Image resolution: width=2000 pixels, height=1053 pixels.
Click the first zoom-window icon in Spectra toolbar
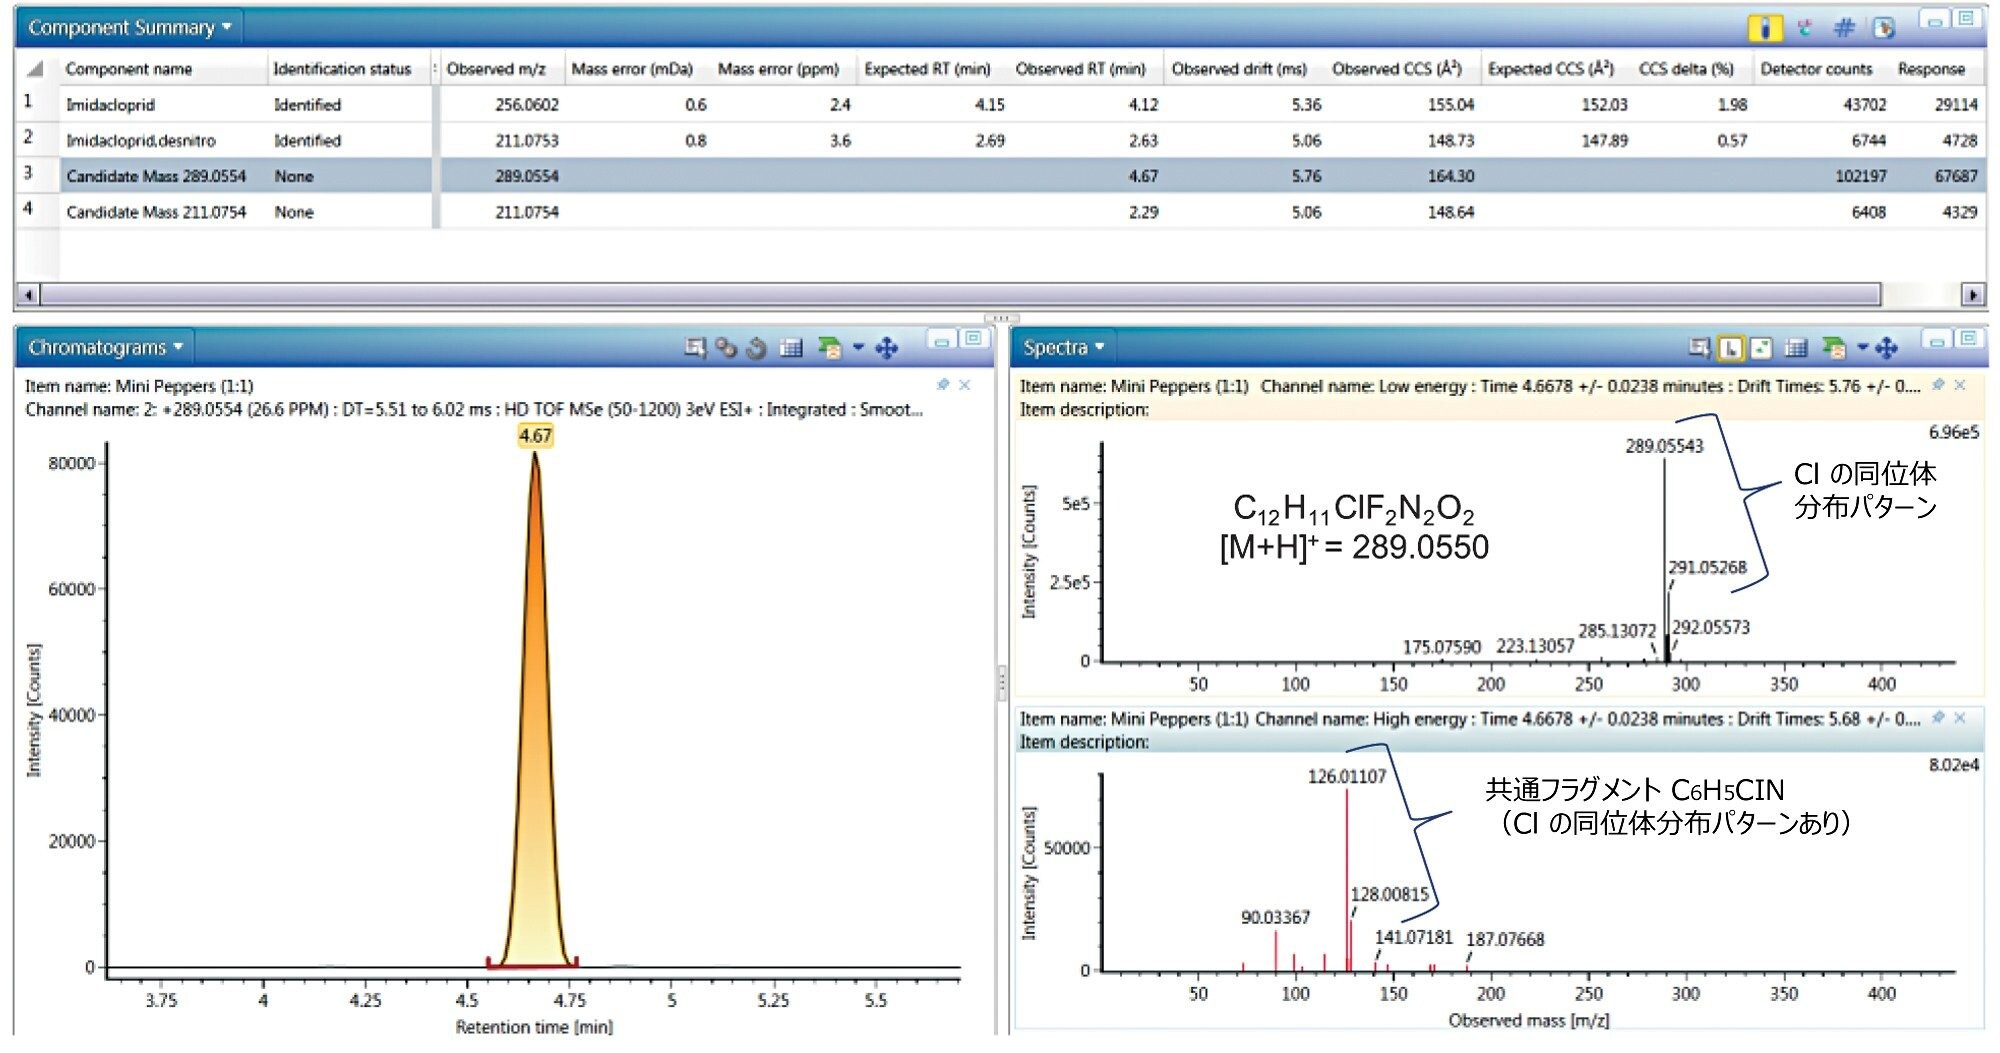point(1698,347)
